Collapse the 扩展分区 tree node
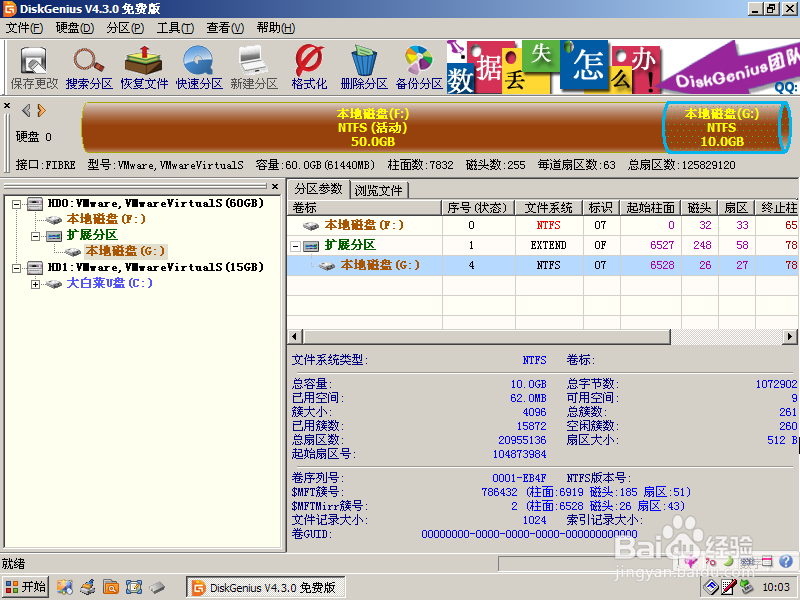This screenshot has height=600, width=800. 34,236
